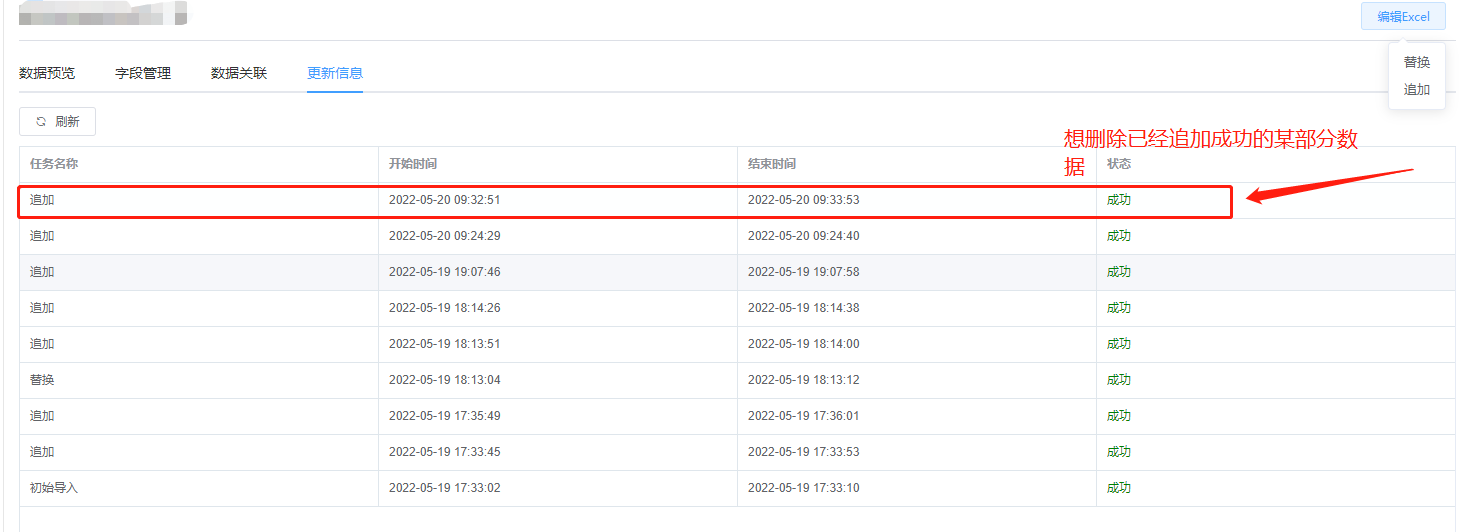Click the 刷新 refresh button

(57, 122)
